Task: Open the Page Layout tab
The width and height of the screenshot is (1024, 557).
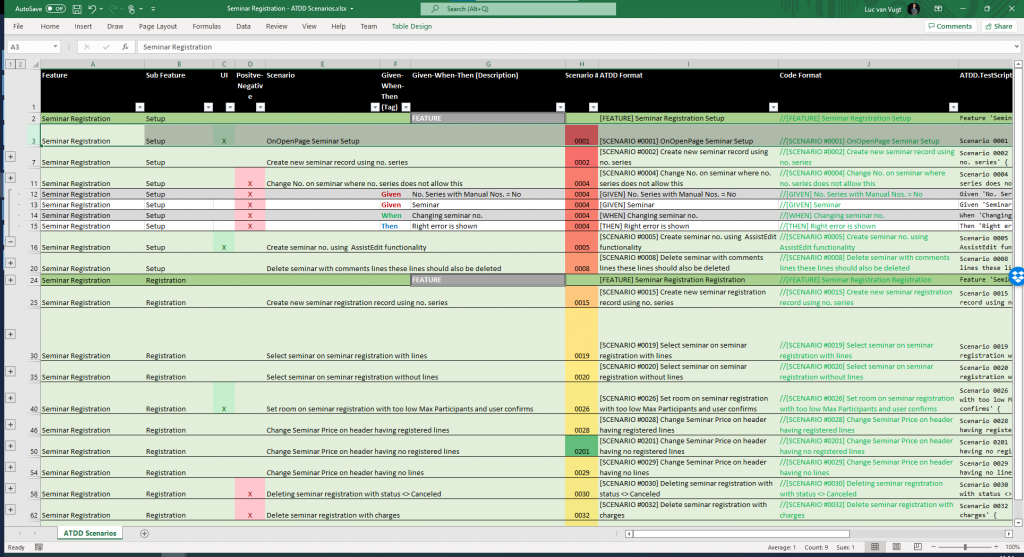Action: 157,27
